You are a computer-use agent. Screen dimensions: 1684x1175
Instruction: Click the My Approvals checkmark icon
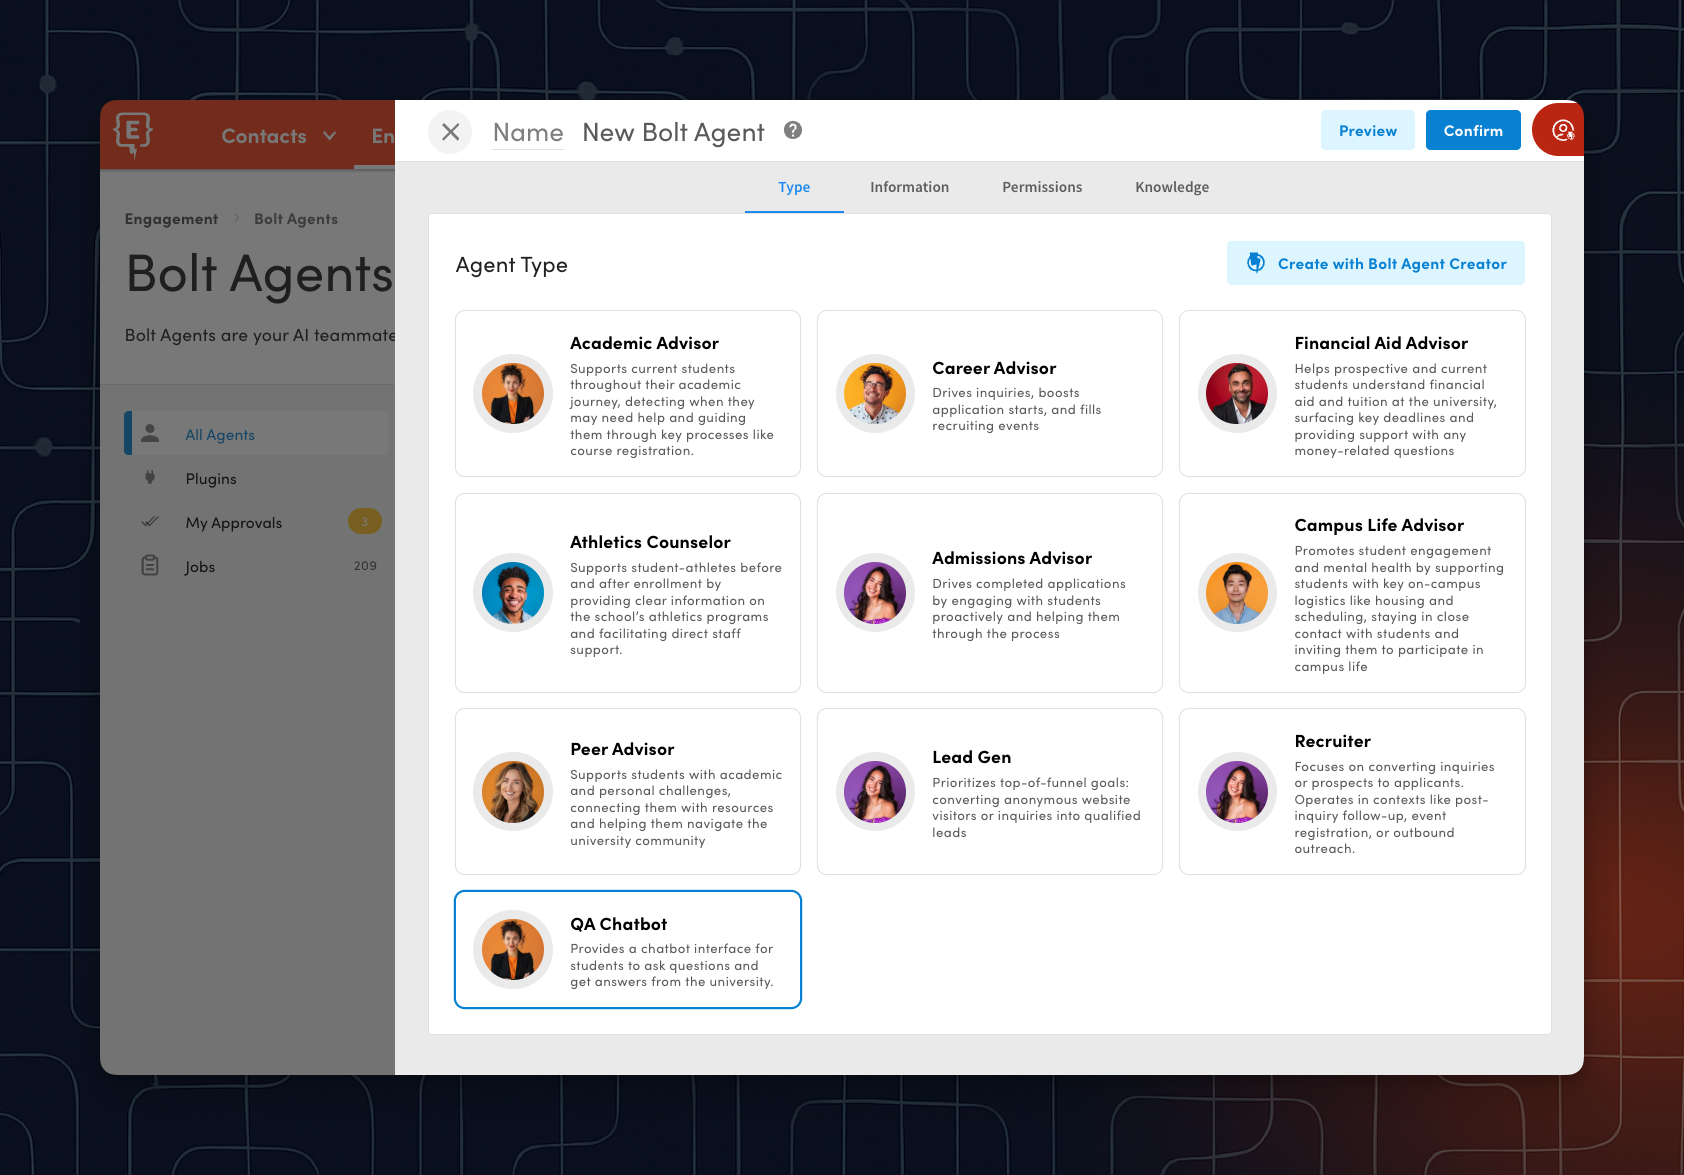pyautogui.click(x=150, y=522)
